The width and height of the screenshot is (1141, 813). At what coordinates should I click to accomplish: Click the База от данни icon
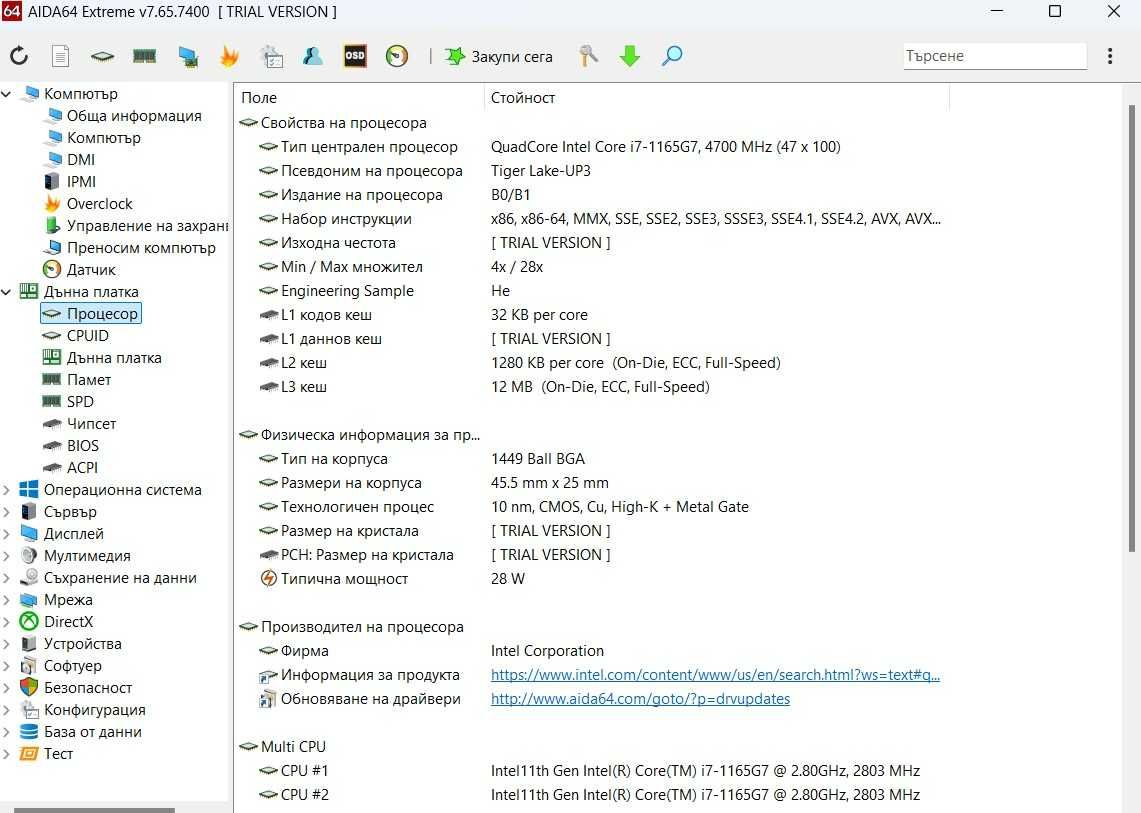[29, 731]
